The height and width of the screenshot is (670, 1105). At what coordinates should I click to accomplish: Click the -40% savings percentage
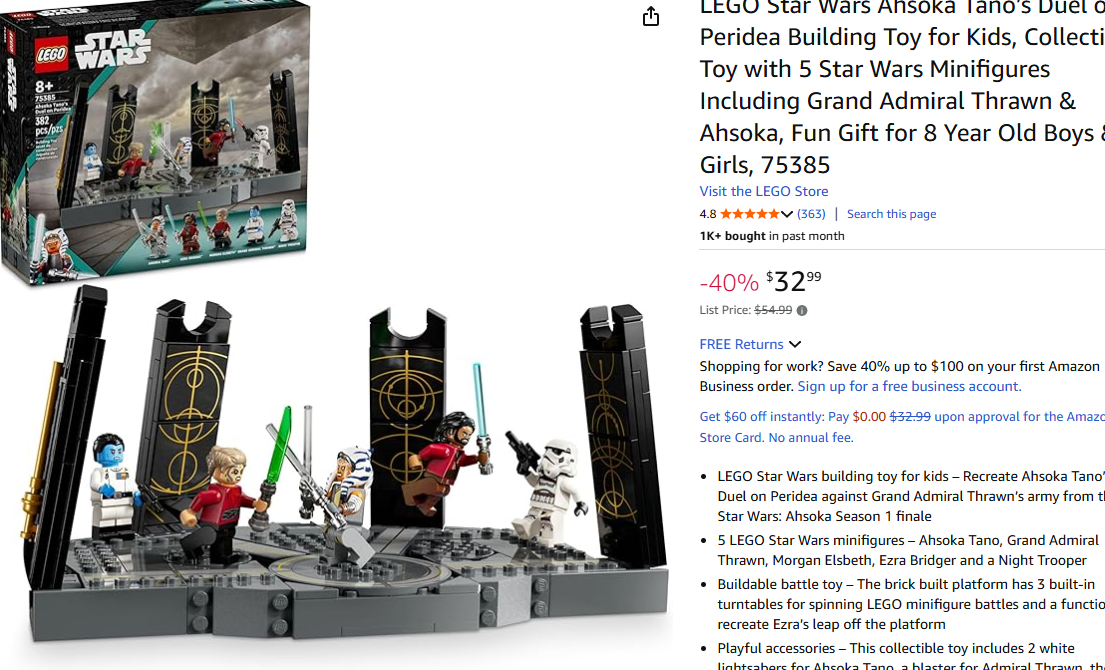click(x=729, y=283)
